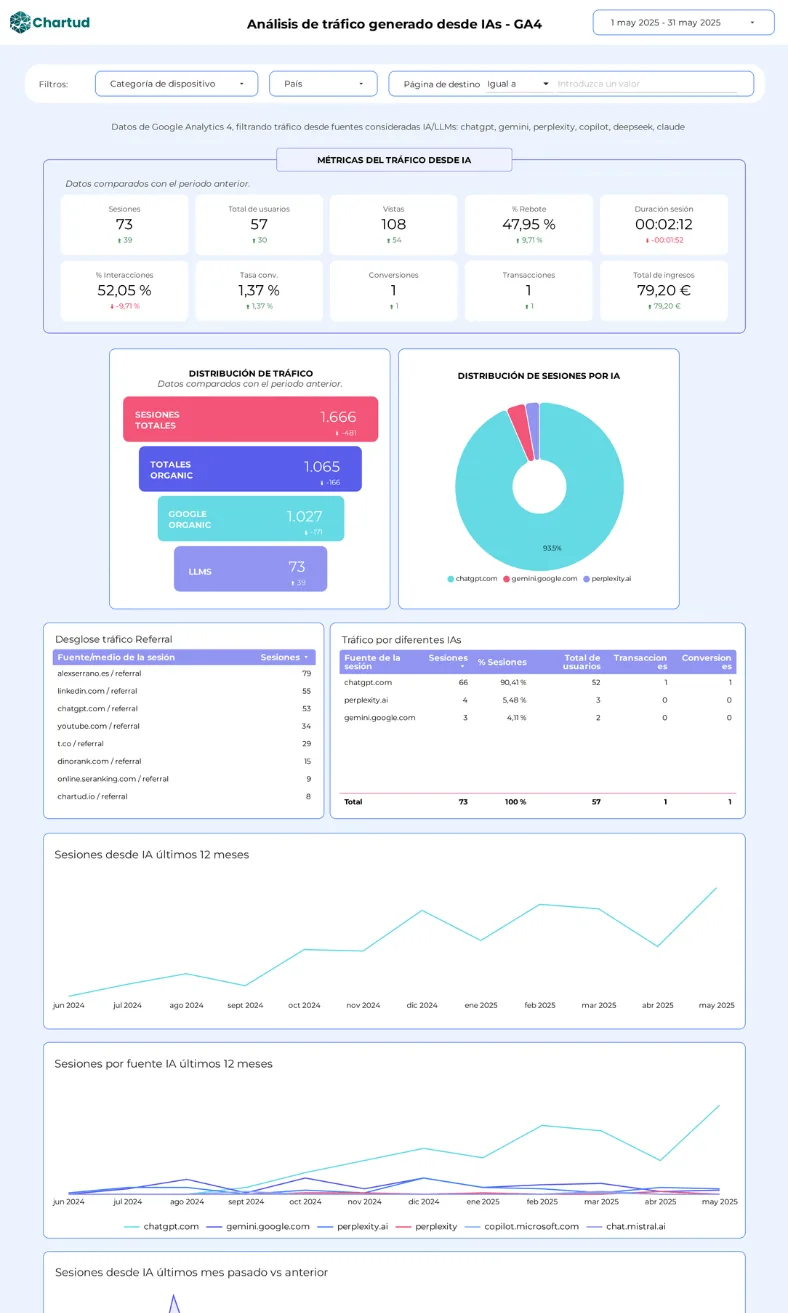Click 'Sesiones por fuente IA últimos 12 meses' title
The height and width of the screenshot is (1313, 788).
tap(163, 1064)
